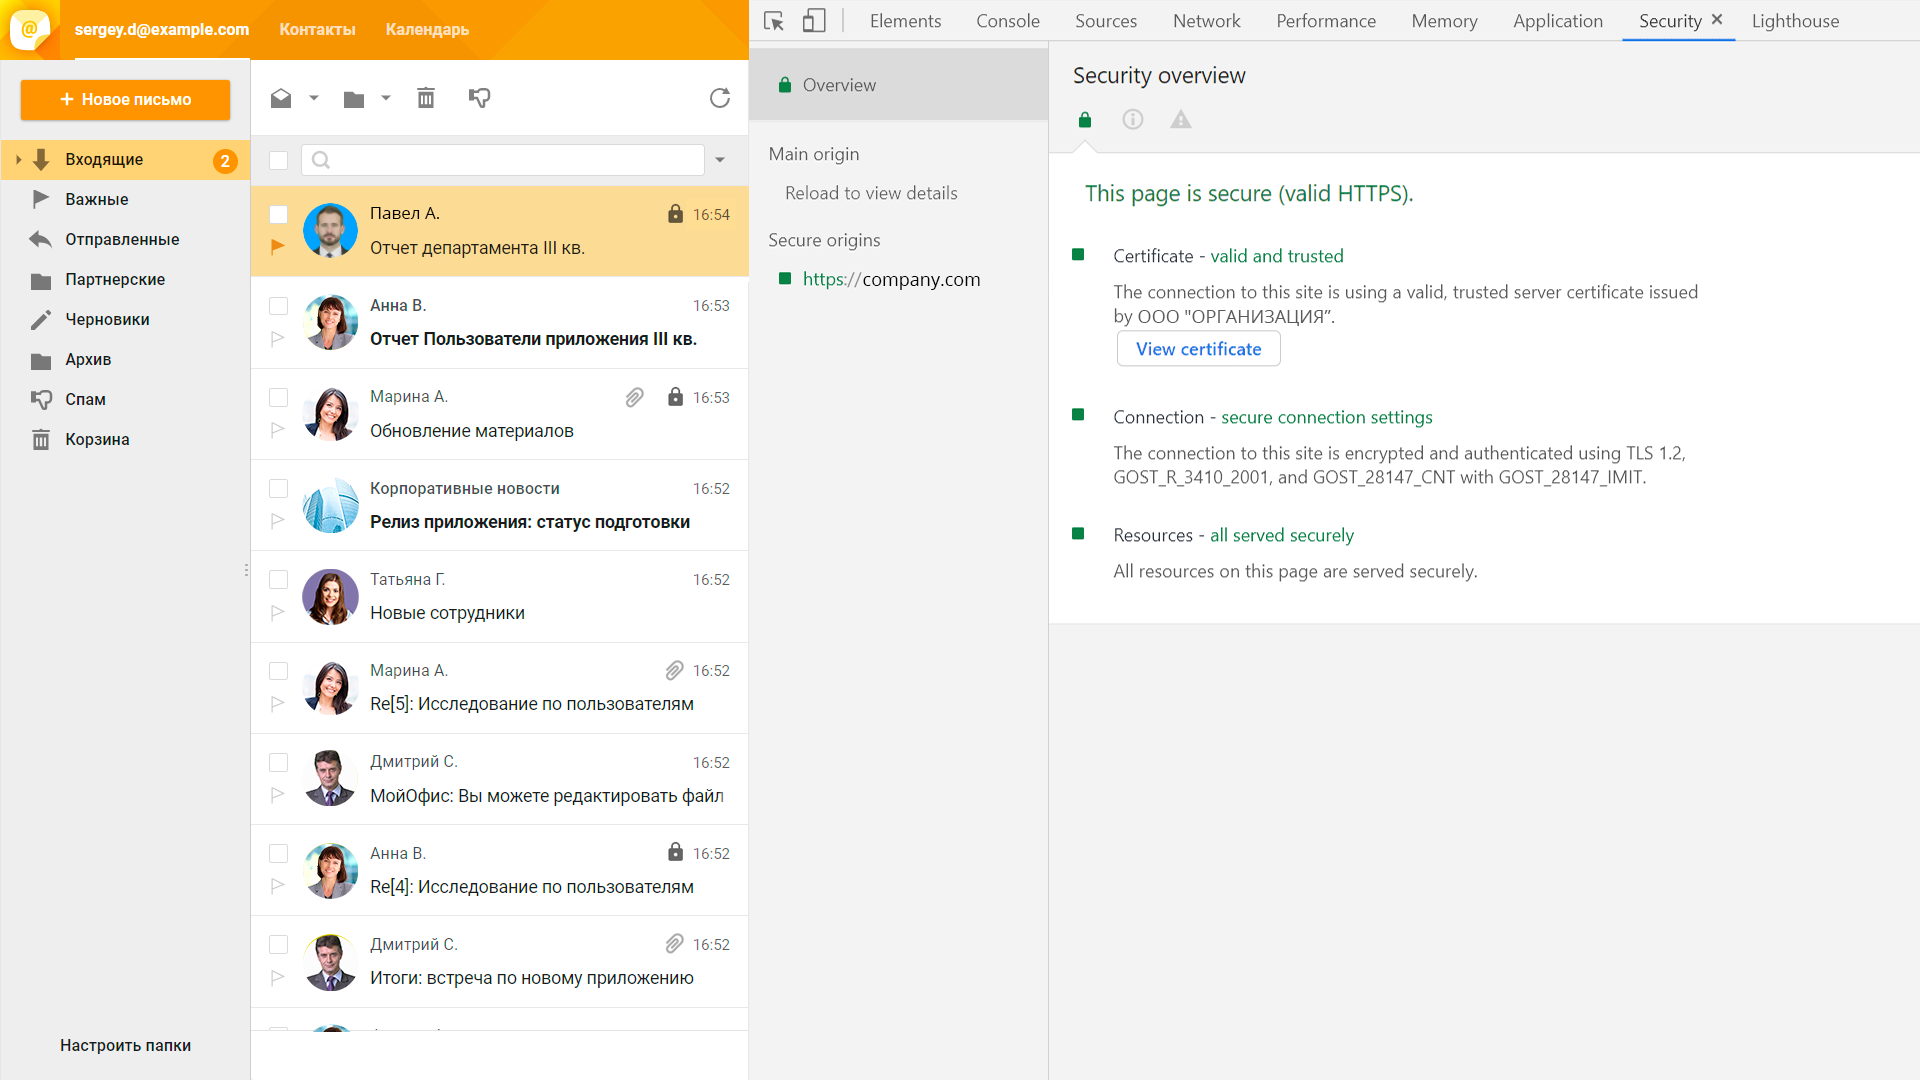Click View certificate button
The image size is (1920, 1080).
point(1197,349)
